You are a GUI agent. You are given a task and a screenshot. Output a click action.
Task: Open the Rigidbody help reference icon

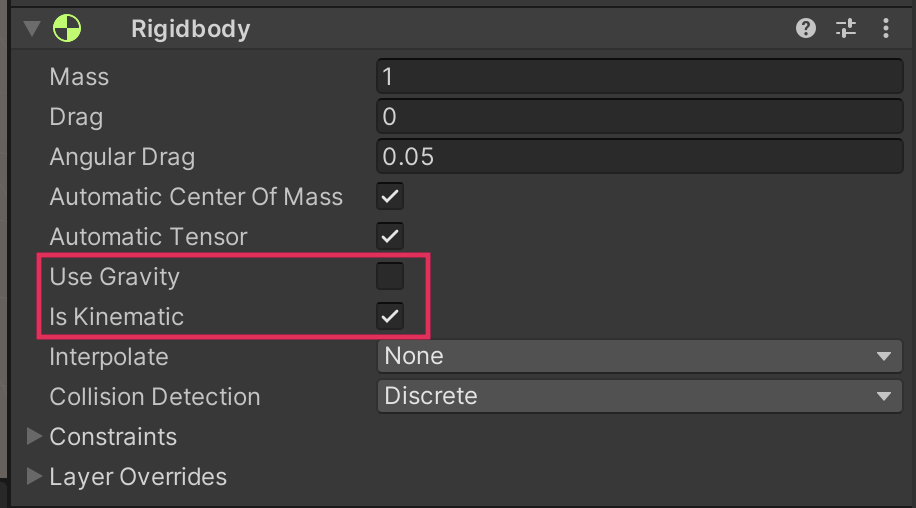[806, 29]
